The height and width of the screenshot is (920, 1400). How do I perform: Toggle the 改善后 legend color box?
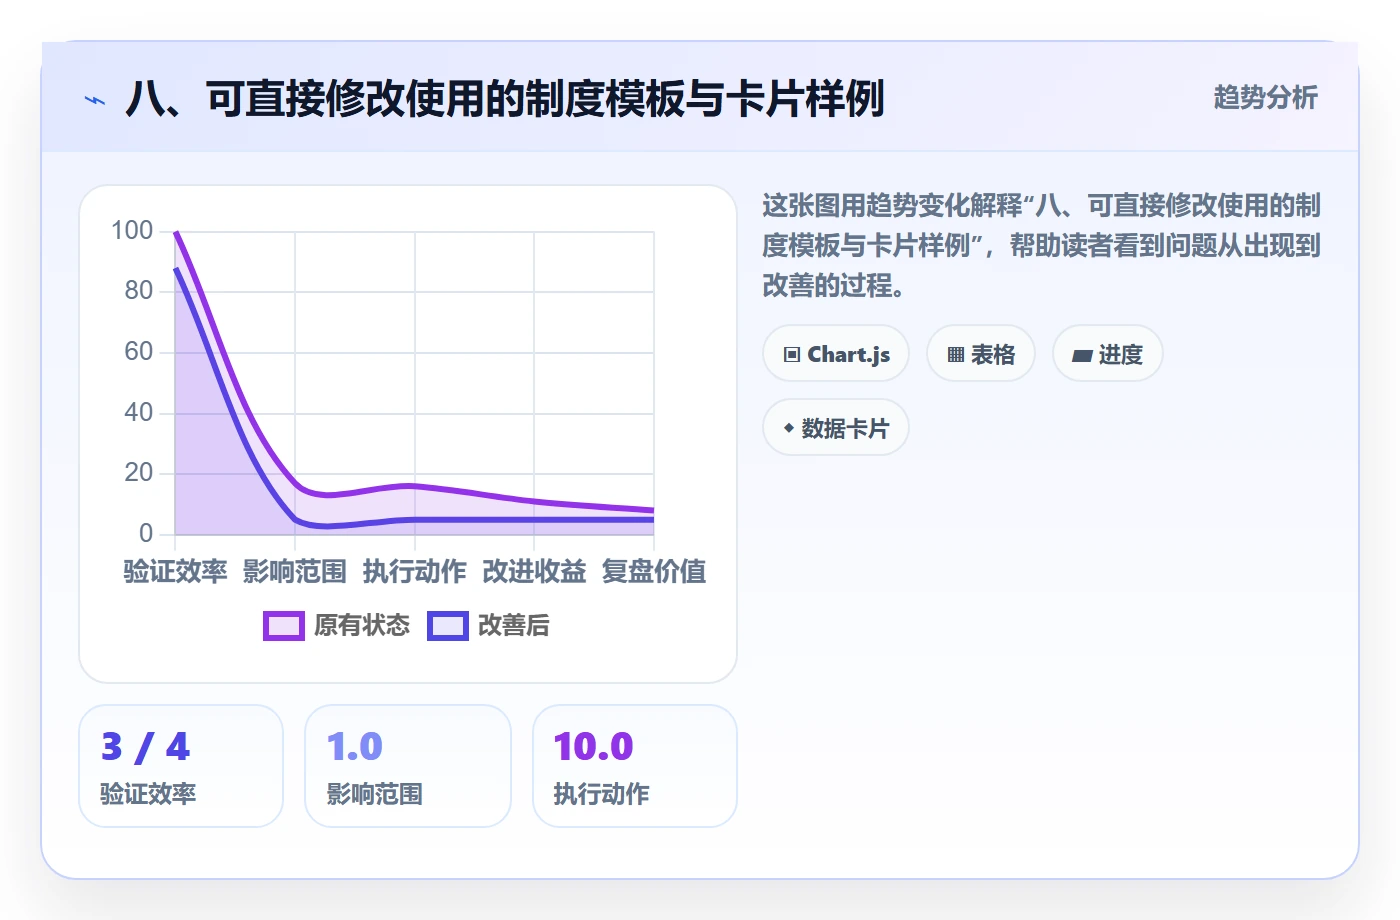coord(448,626)
